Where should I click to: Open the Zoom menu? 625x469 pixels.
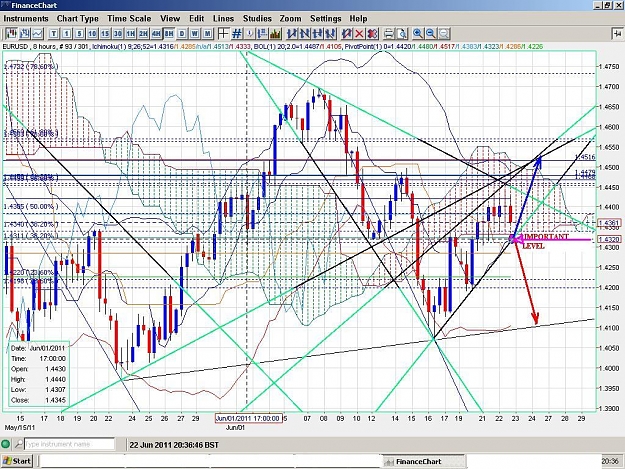291,18
